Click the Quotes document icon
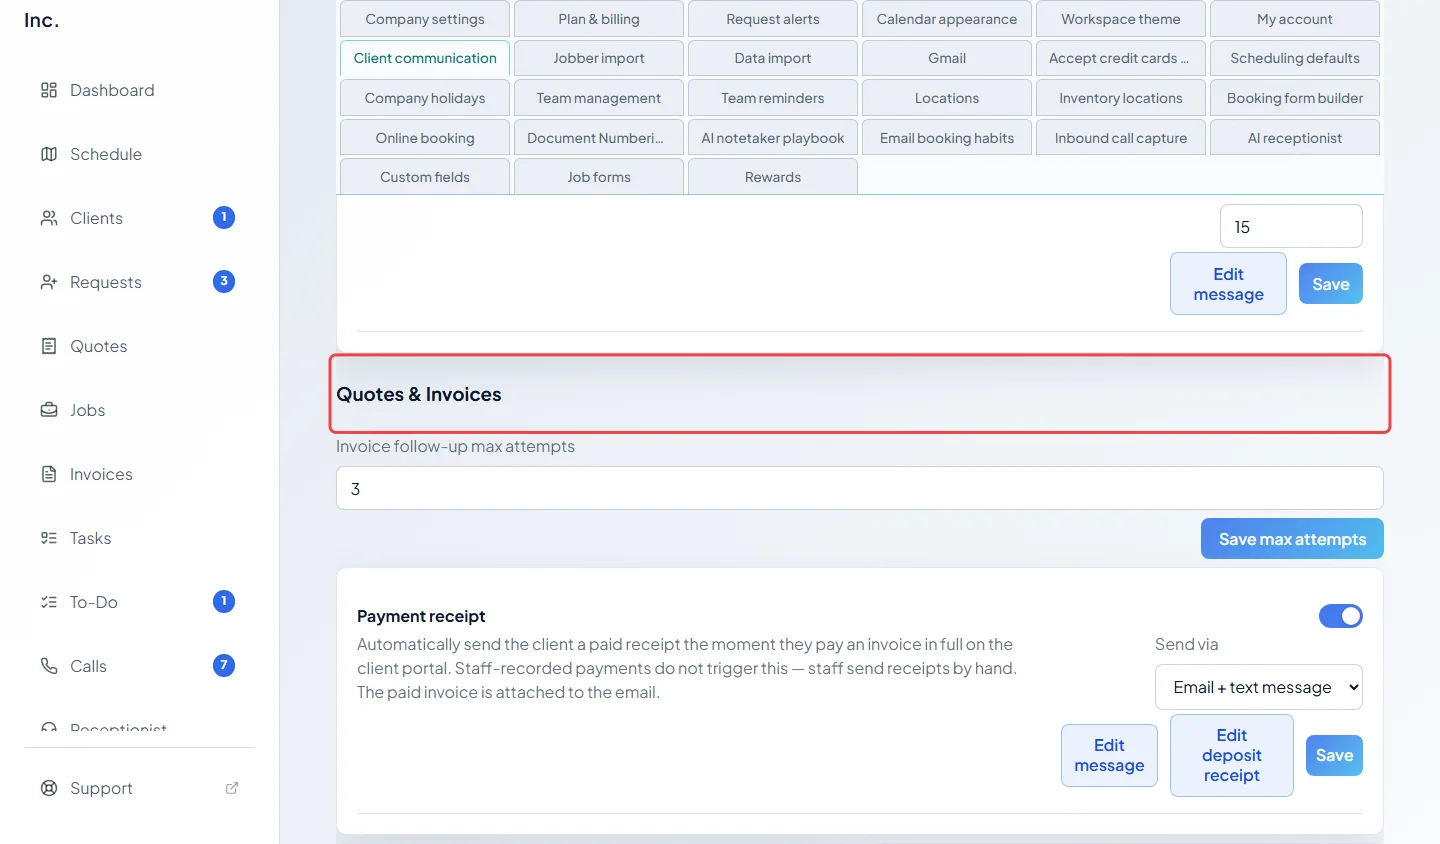Image resolution: width=1440 pixels, height=844 pixels. click(49, 346)
